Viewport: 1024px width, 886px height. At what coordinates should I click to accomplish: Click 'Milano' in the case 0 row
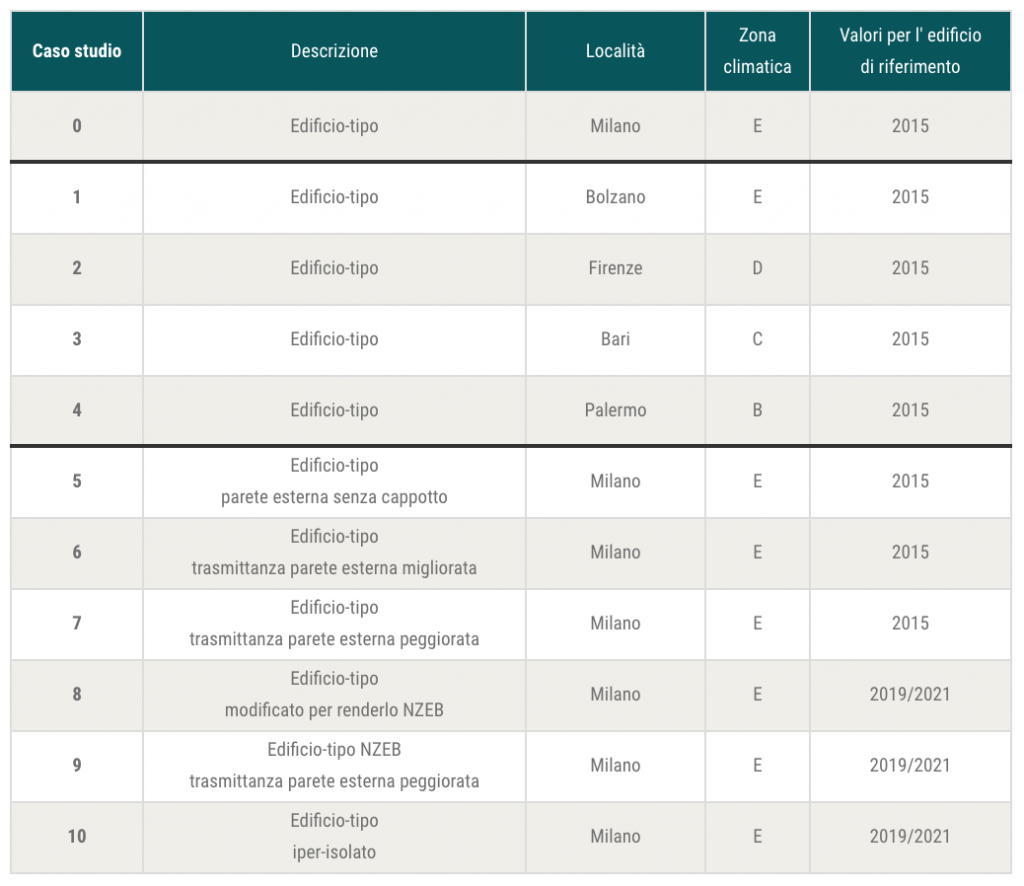615,125
